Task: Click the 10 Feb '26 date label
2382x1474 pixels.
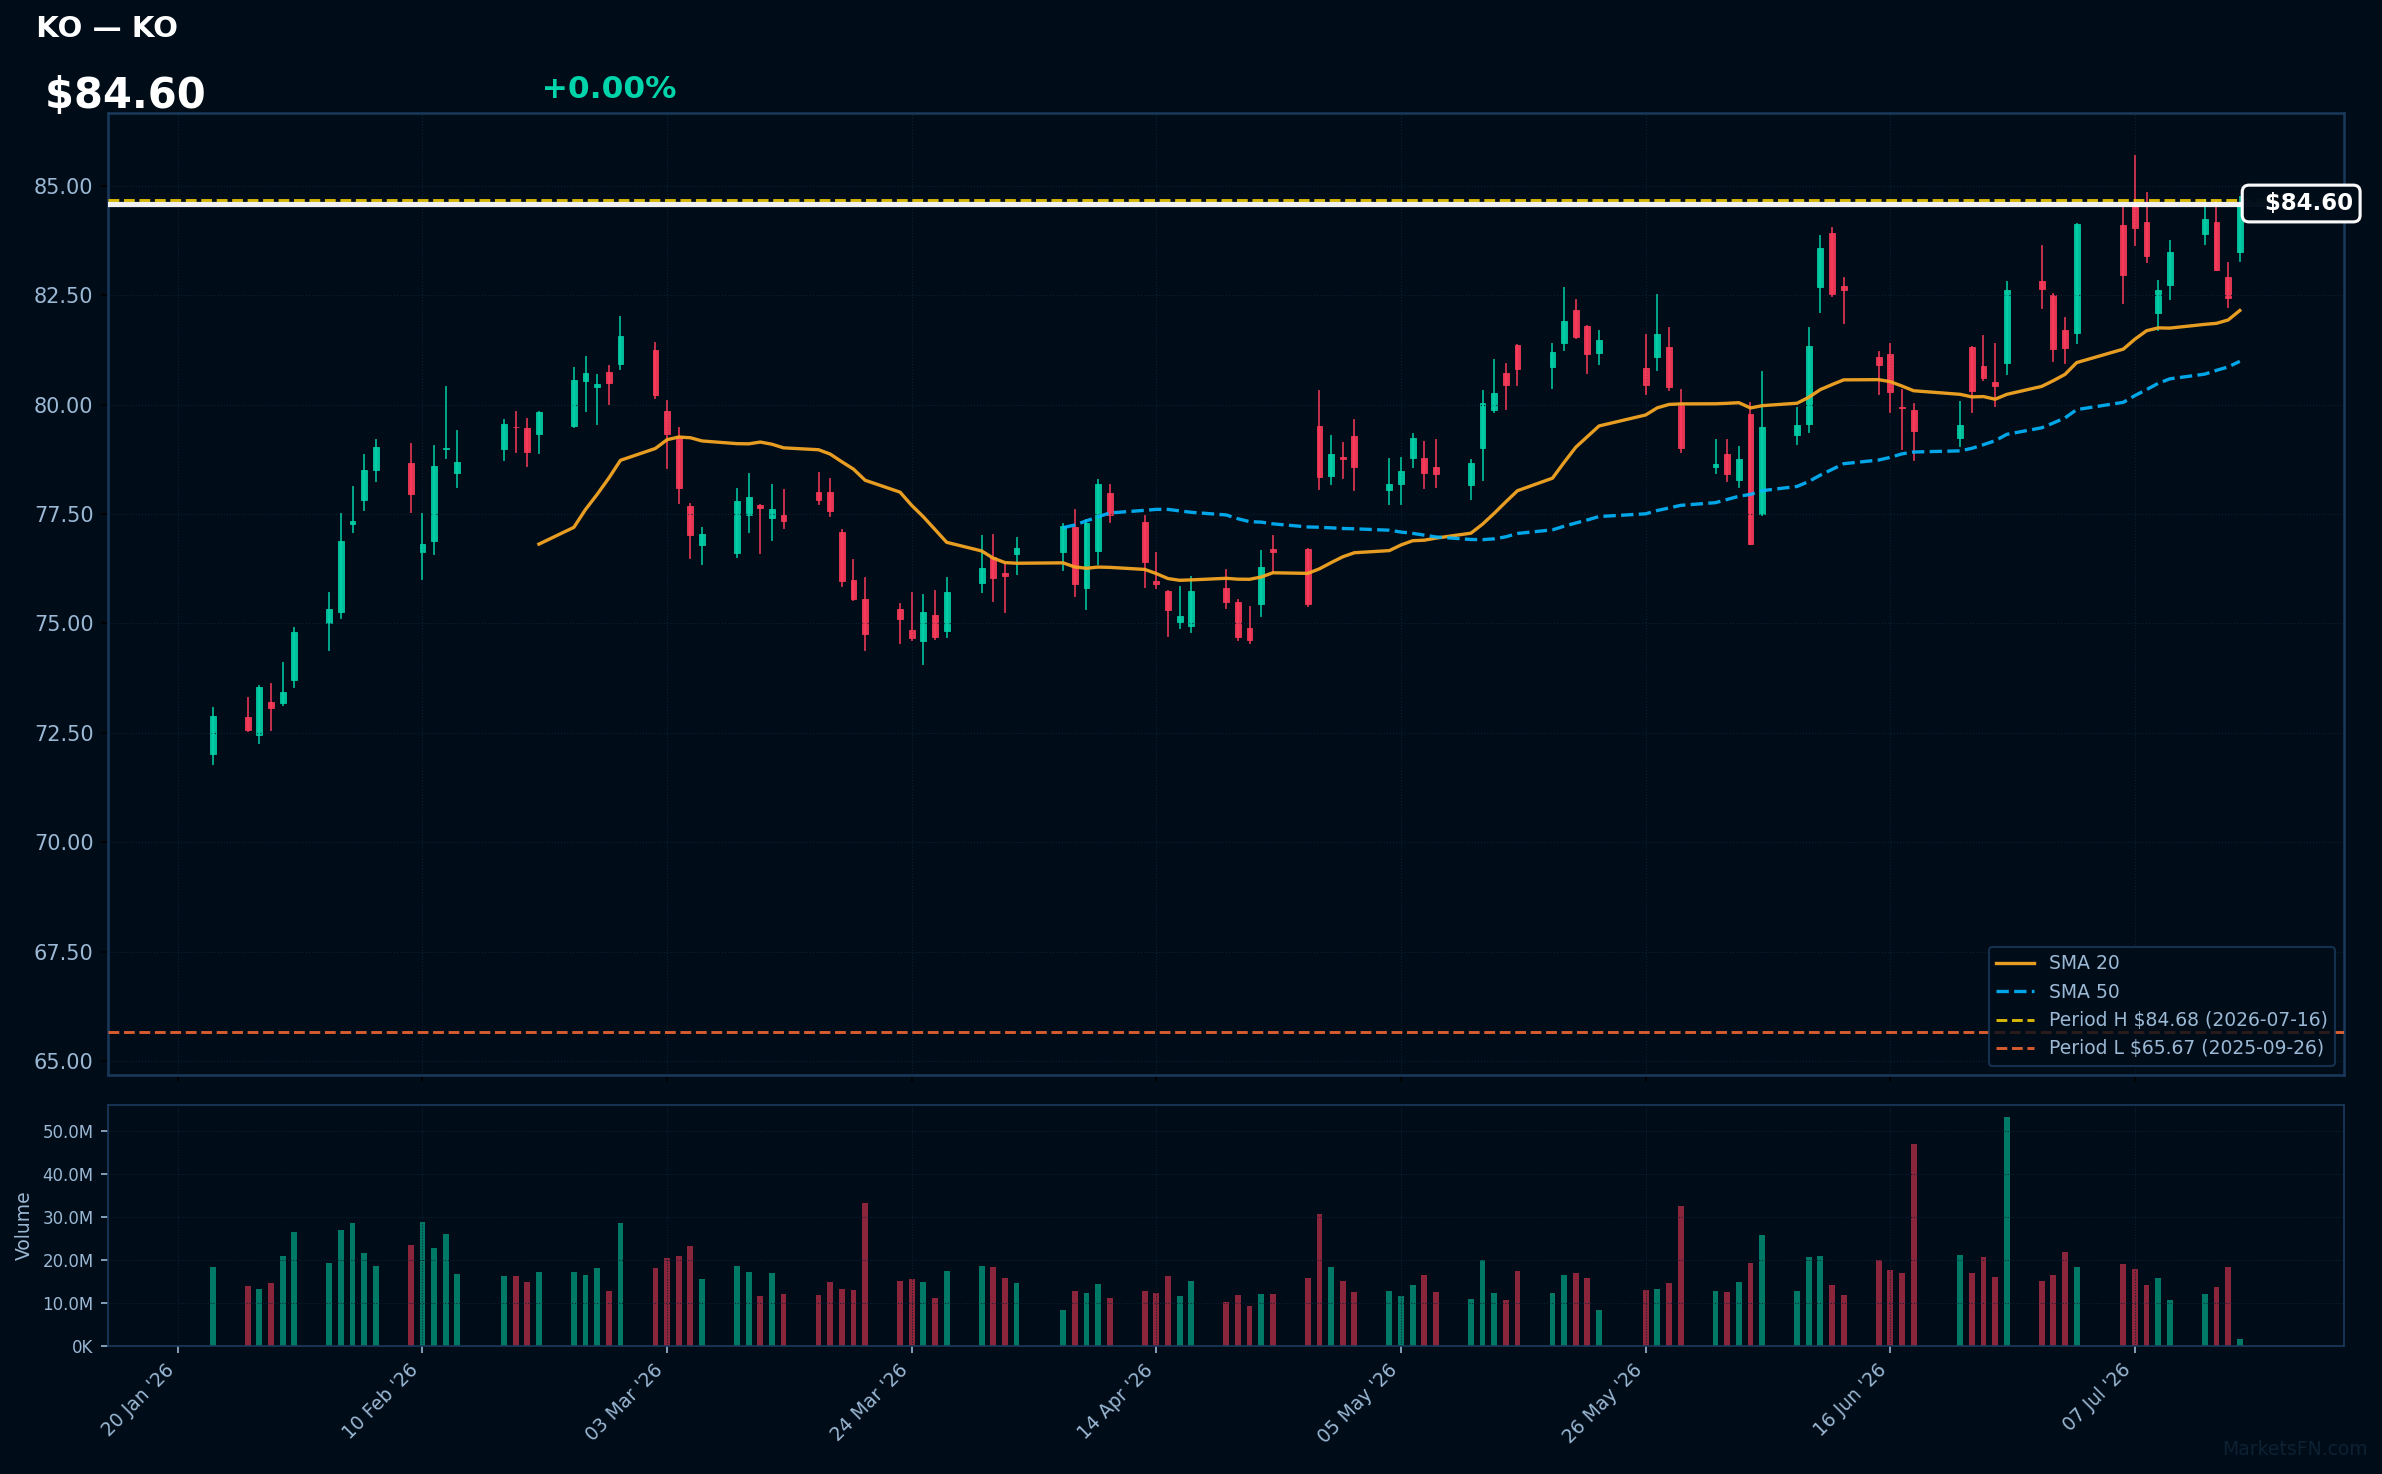Action: pyautogui.click(x=380, y=1400)
